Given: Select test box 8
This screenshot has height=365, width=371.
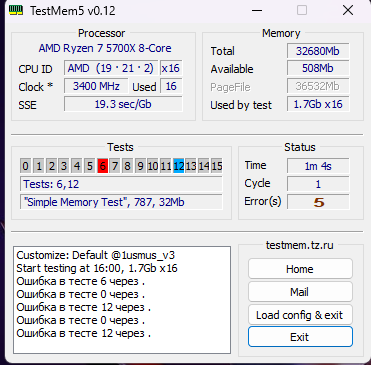Looking at the screenshot, I should coord(128,166).
